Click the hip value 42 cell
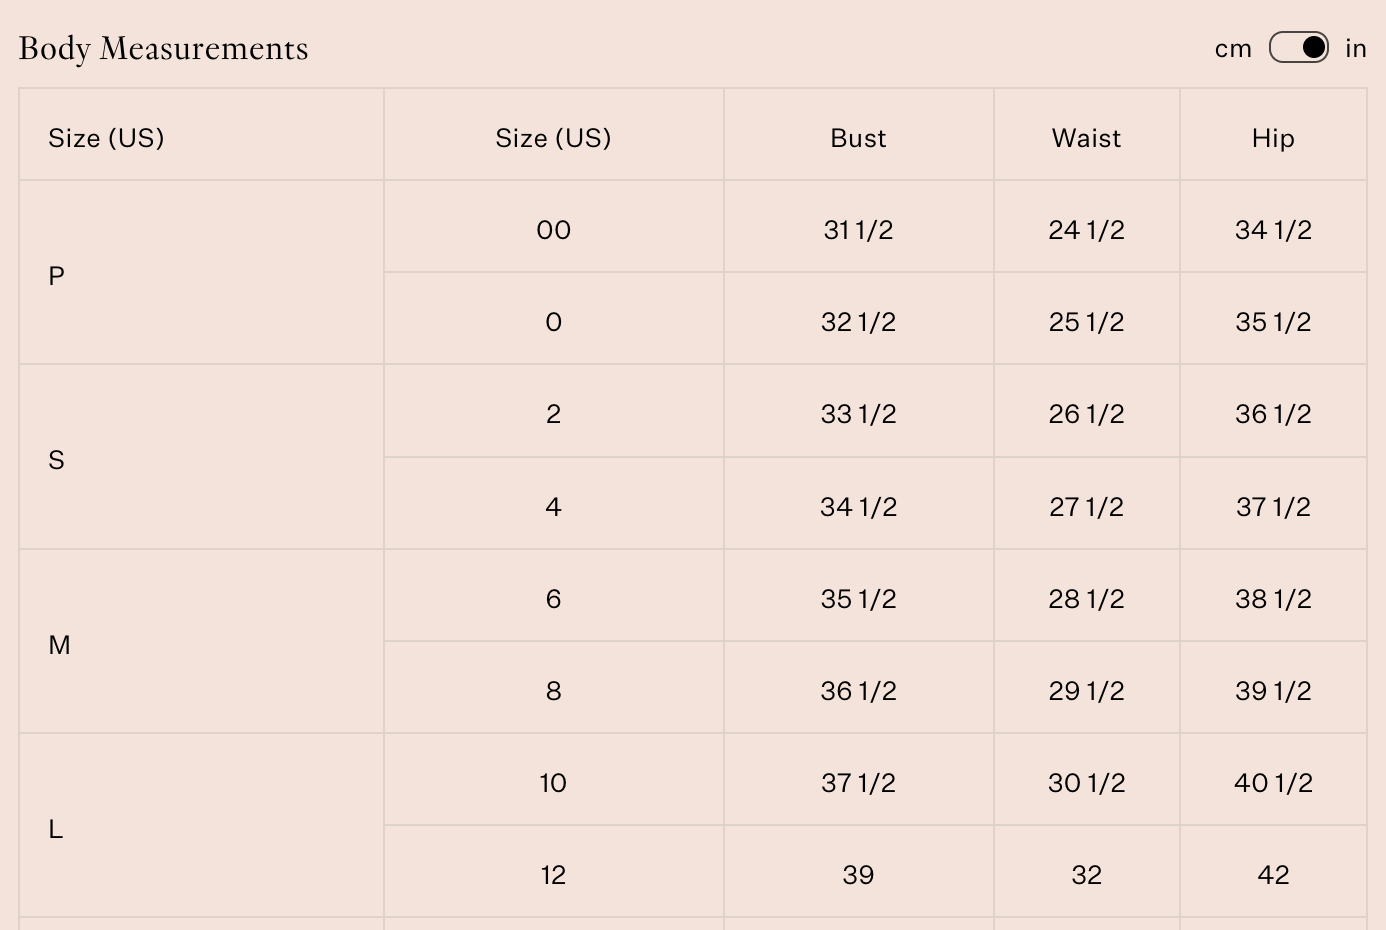Image resolution: width=1386 pixels, height=930 pixels. tap(1273, 875)
